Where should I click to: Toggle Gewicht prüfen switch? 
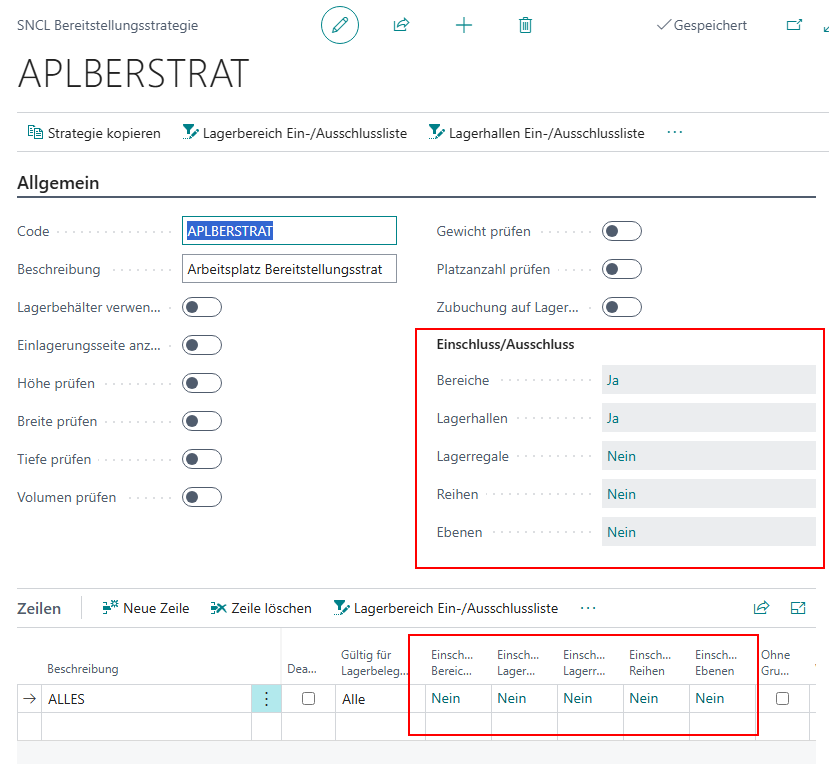621,232
